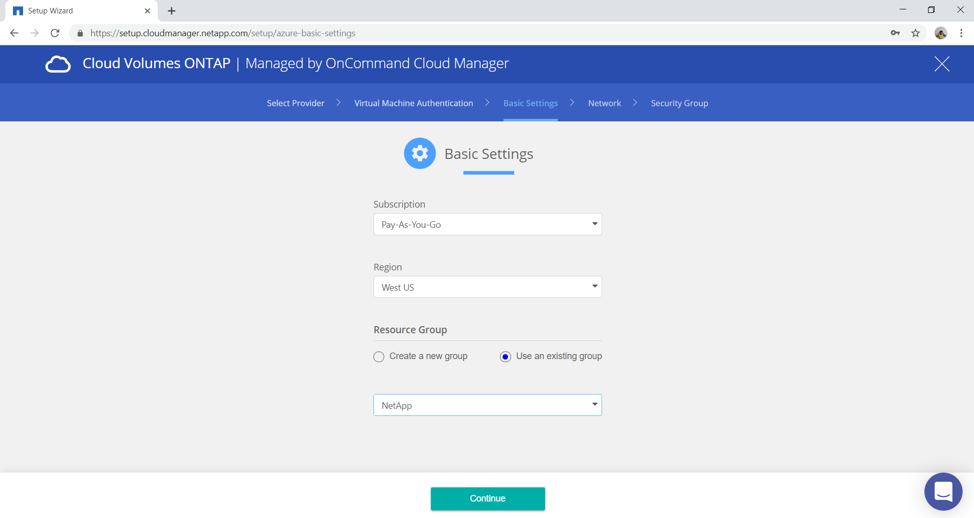Screen dimensions: 974x518
Task: Click the Cloud Volumes ONTAP cloud logo
Action: tap(58, 64)
